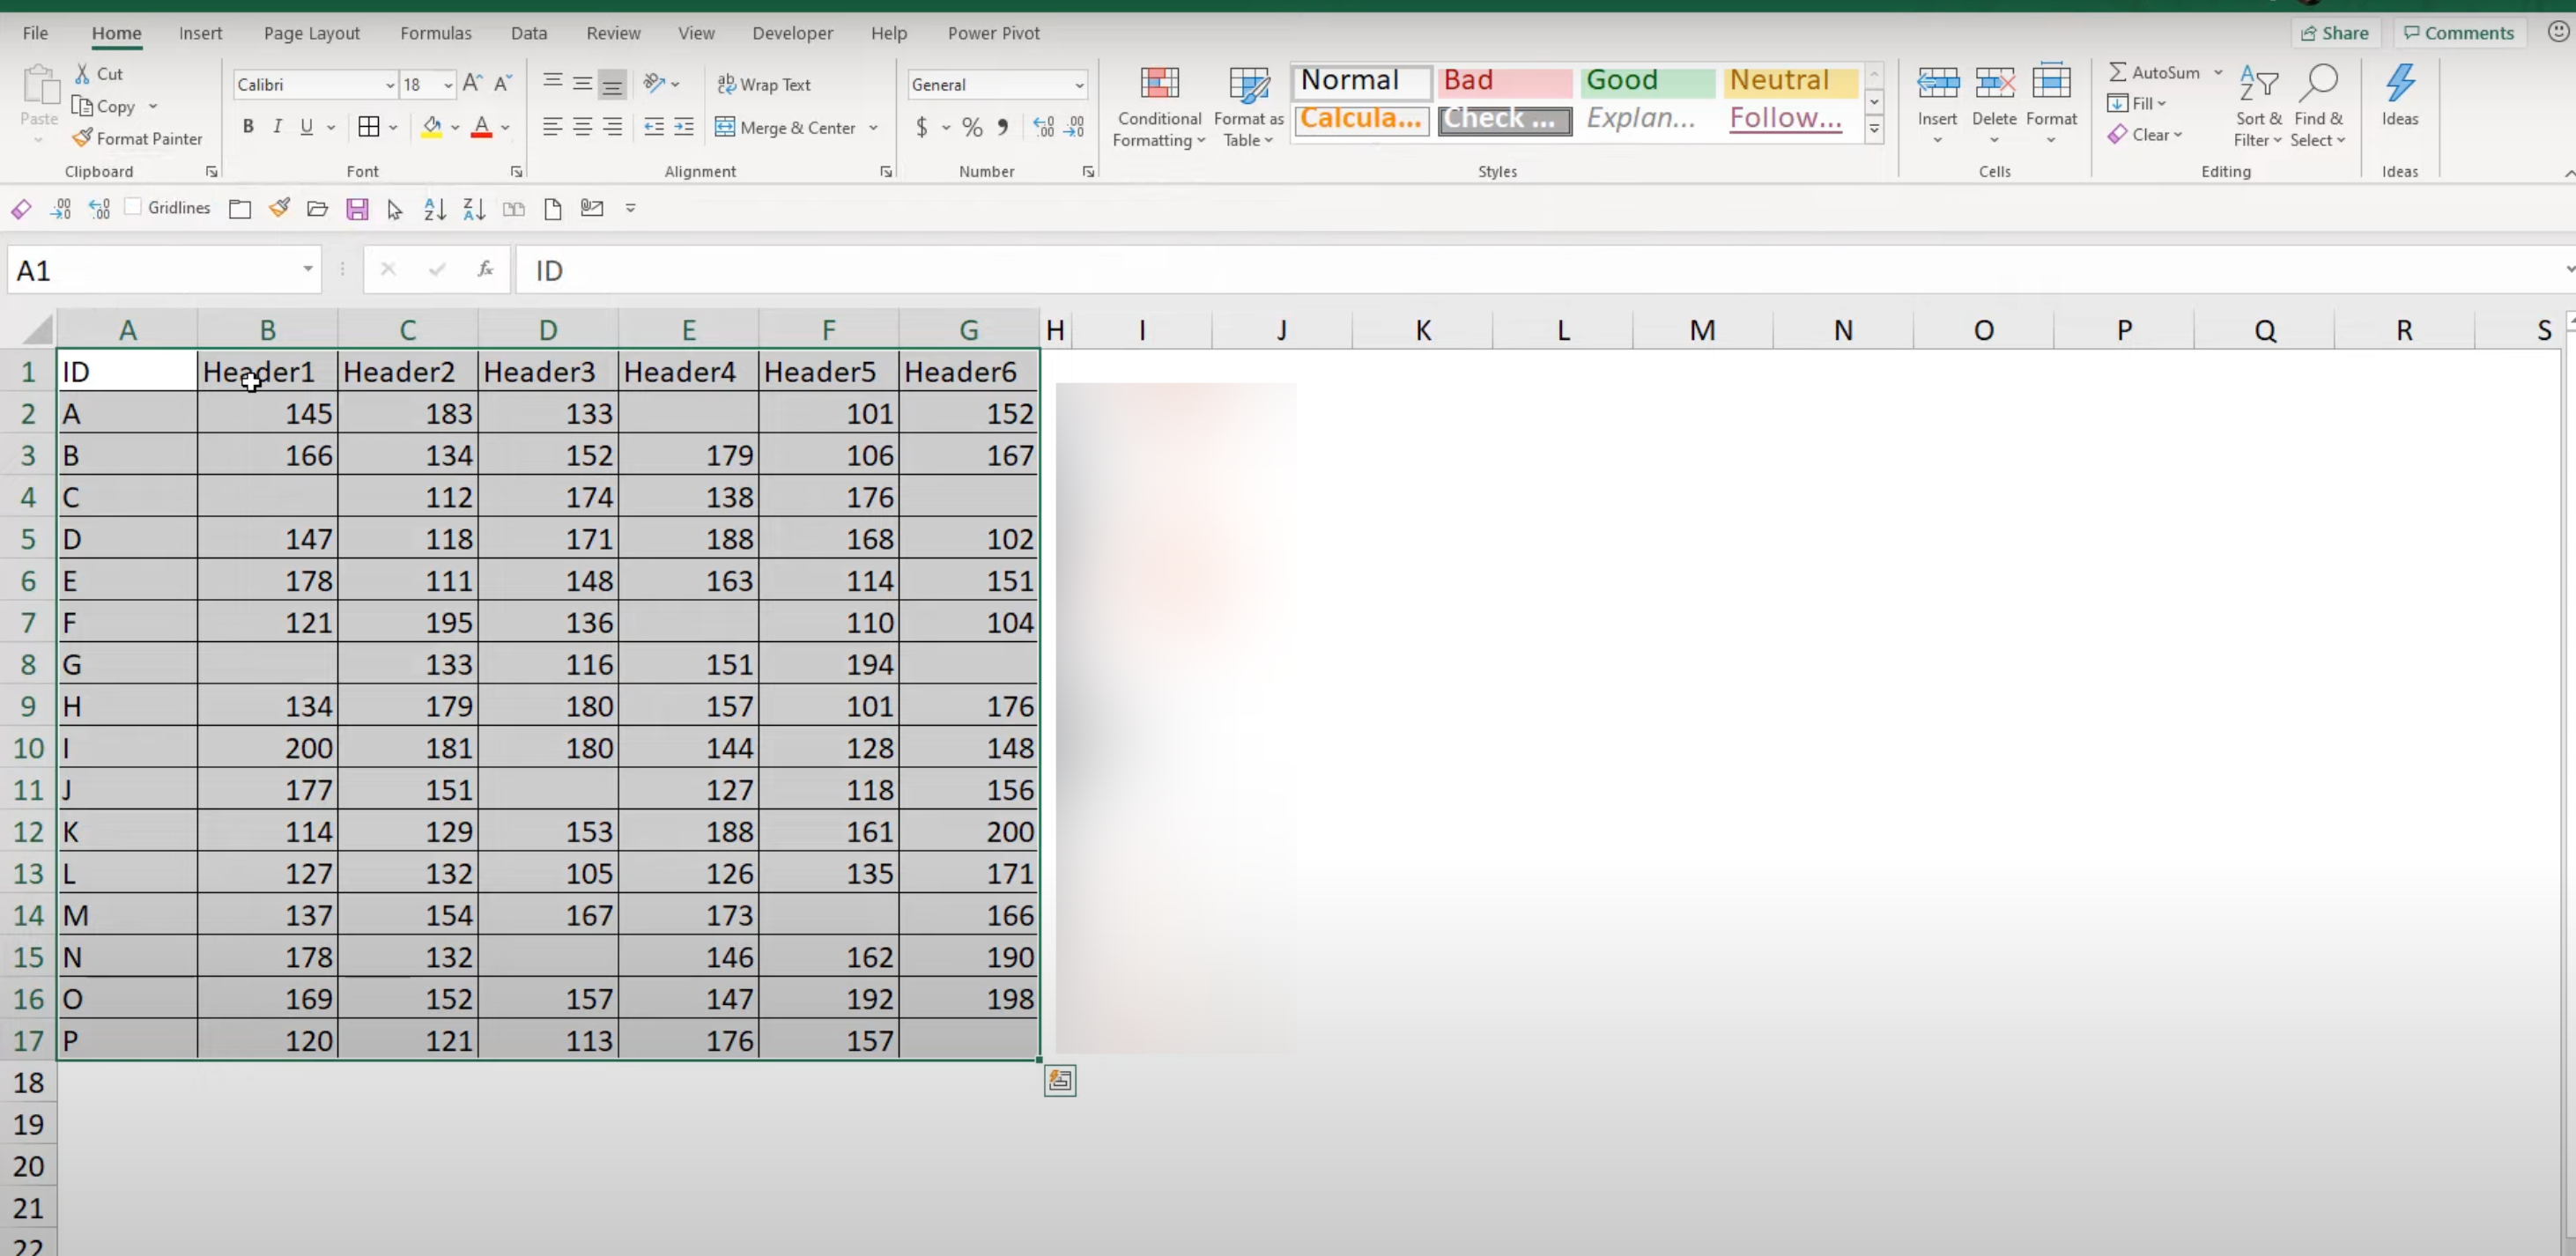Expand the Name Box dropdown arrow

(307, 269)
